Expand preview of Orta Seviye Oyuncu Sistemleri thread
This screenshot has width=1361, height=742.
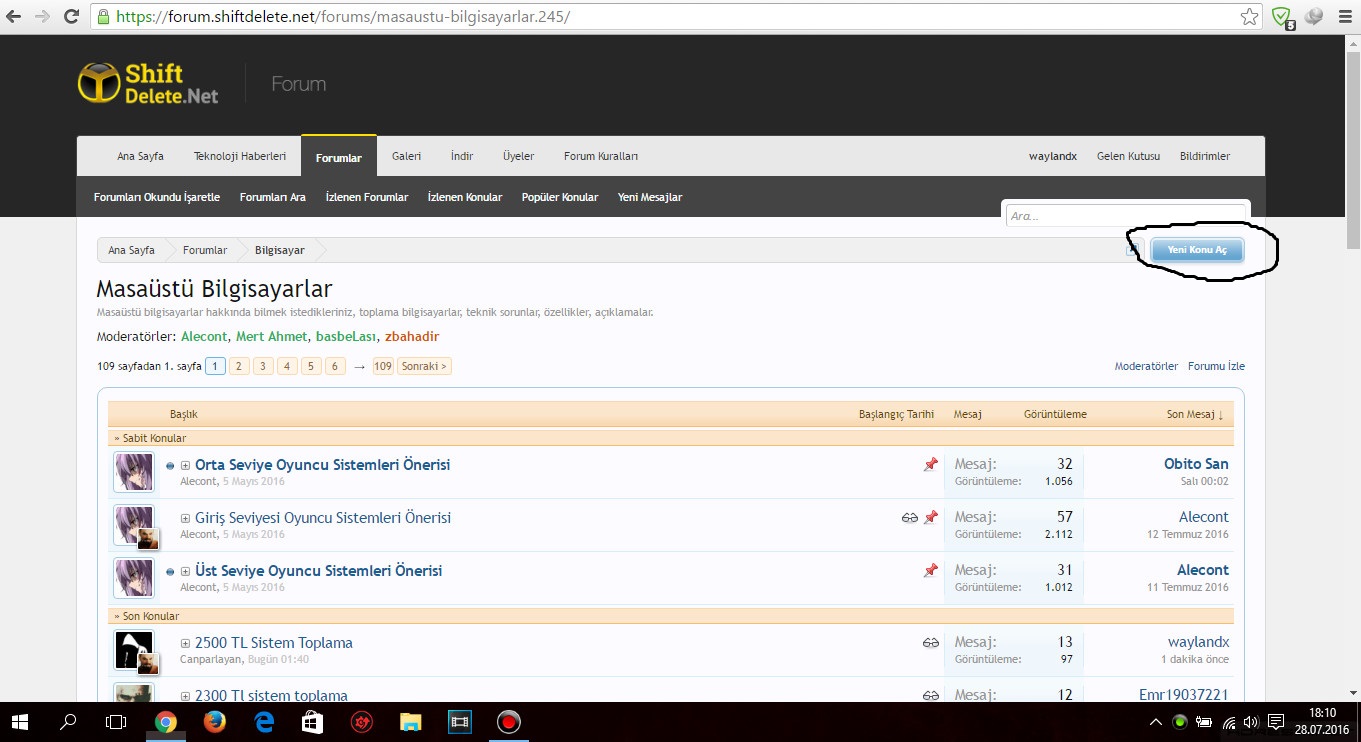click(x=185, y=466)
